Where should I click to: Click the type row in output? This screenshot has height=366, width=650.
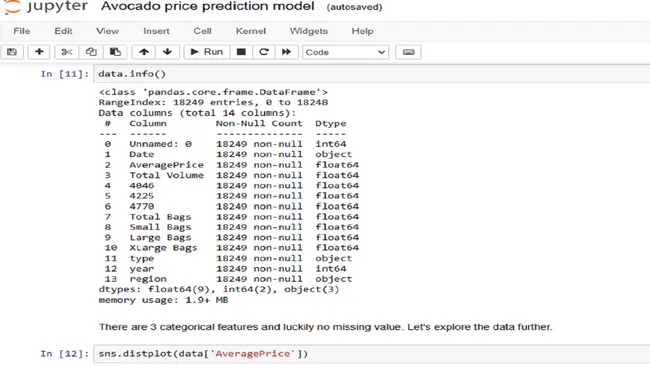[x=228, y=258]
